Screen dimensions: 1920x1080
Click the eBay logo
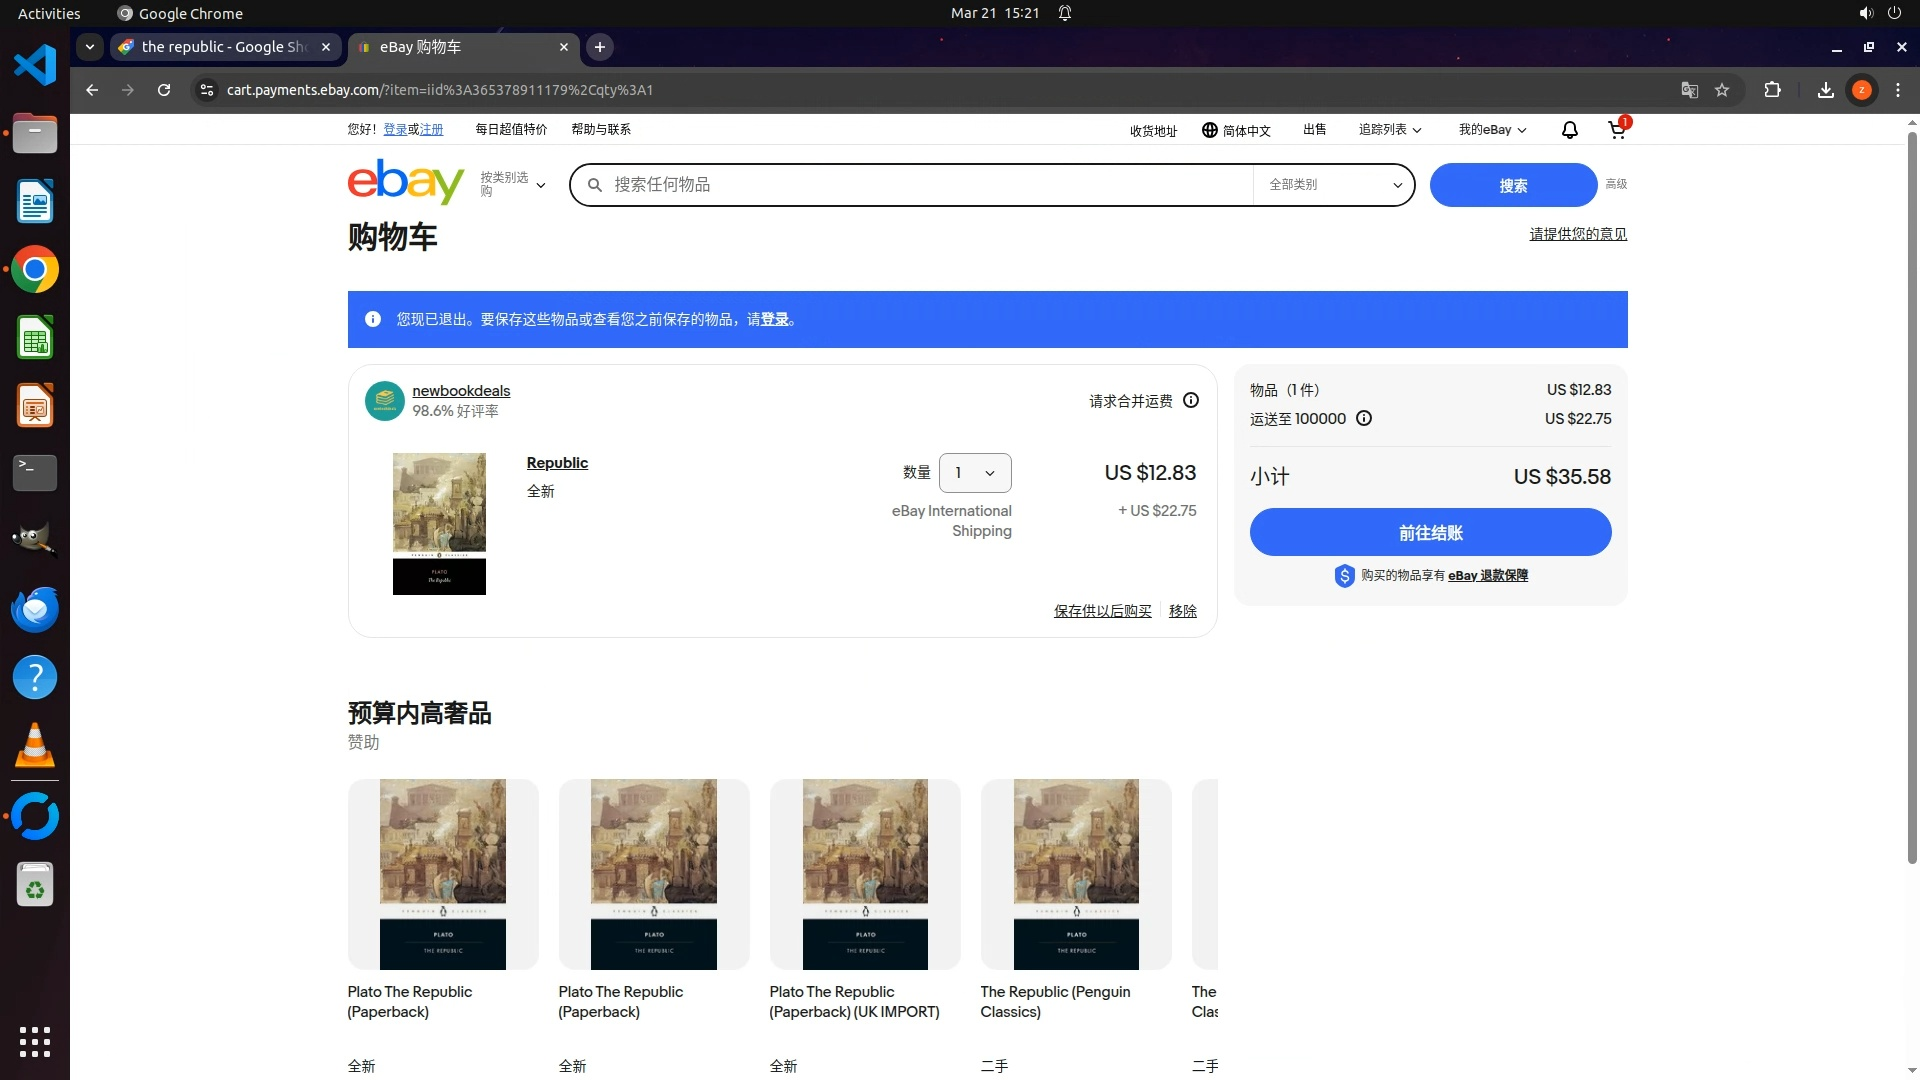[x=405, y=183]
